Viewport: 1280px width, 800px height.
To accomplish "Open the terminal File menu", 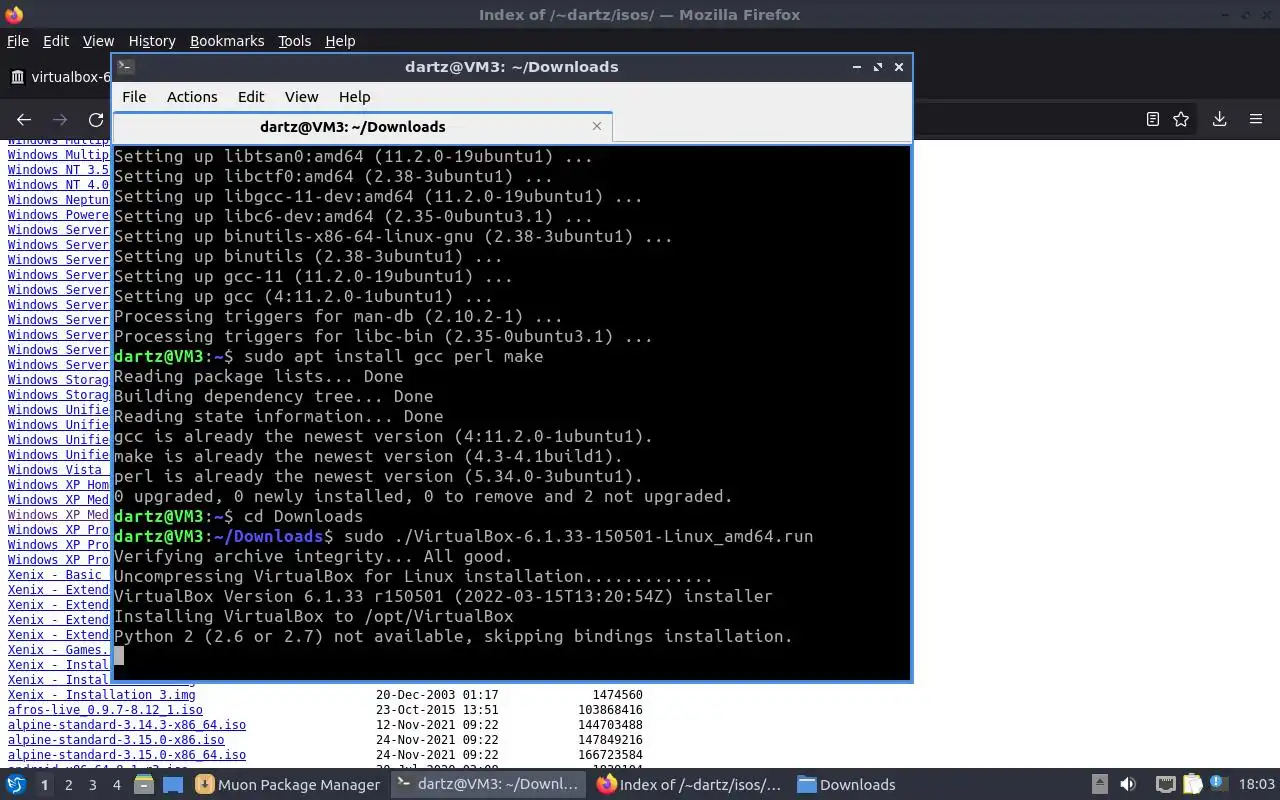I will (134, 97).
